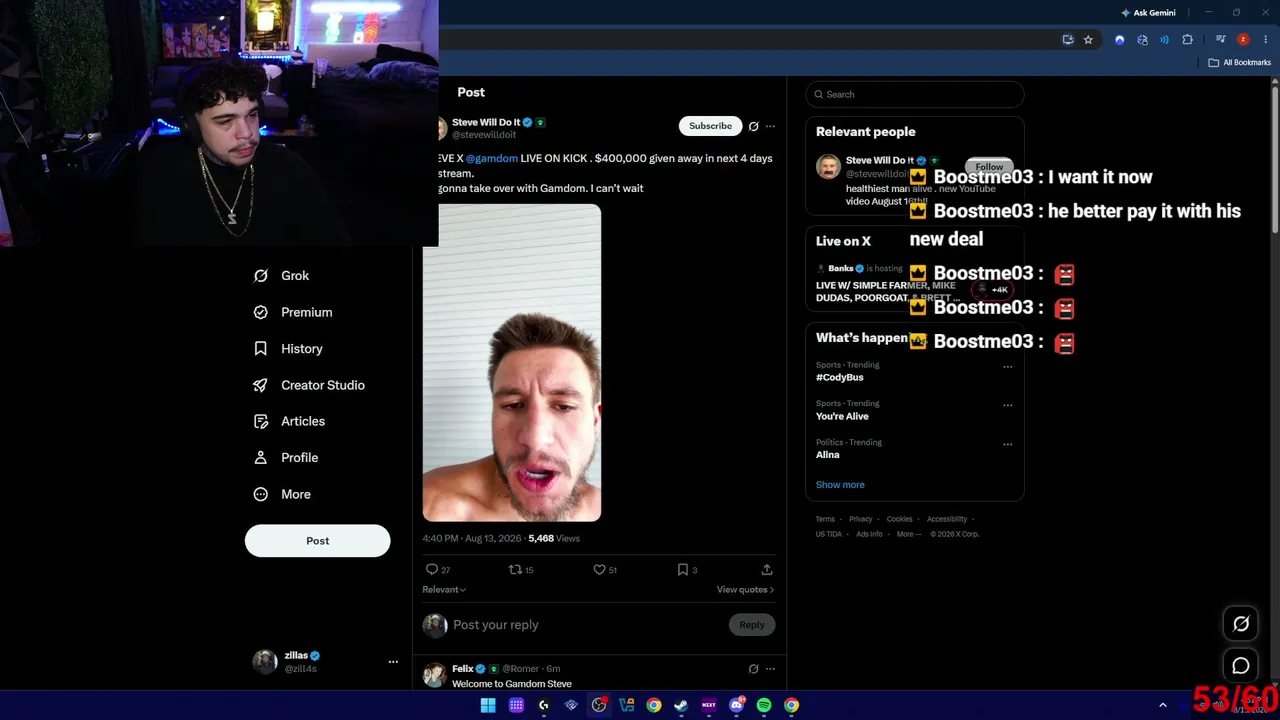Click the X search field
Image resolution: width=1280 pixels, height=720 pixels.
pos(914,94)
